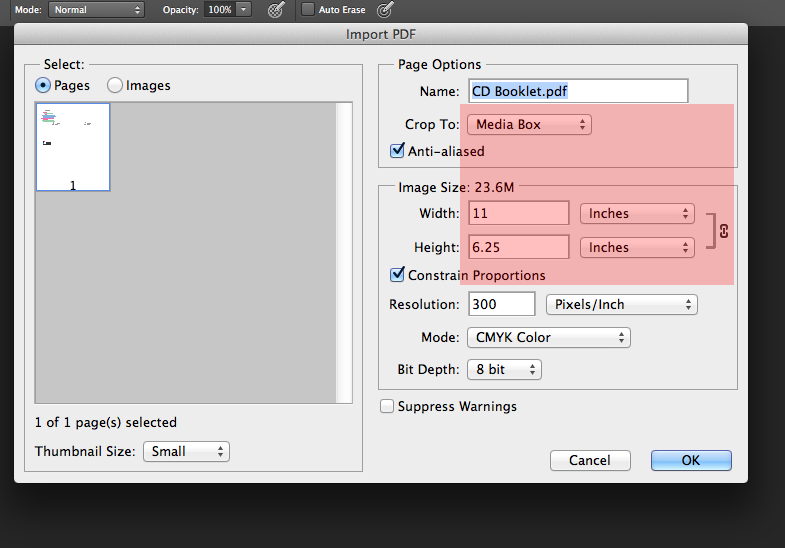Click the Name field CD Booklet.pdf

pyautogui.click(x=578, y=91)
